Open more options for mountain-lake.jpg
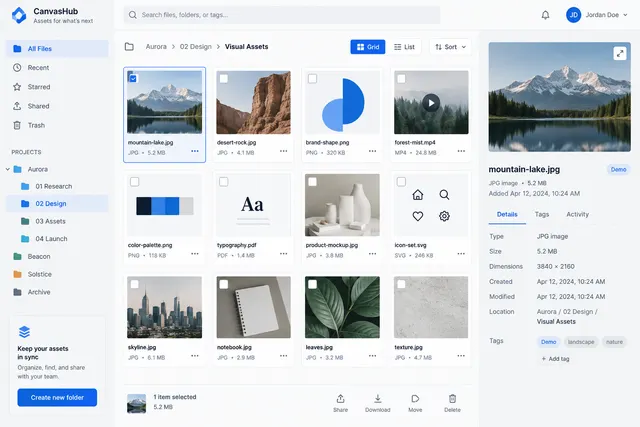640x427 pixels. click(195, 151)
